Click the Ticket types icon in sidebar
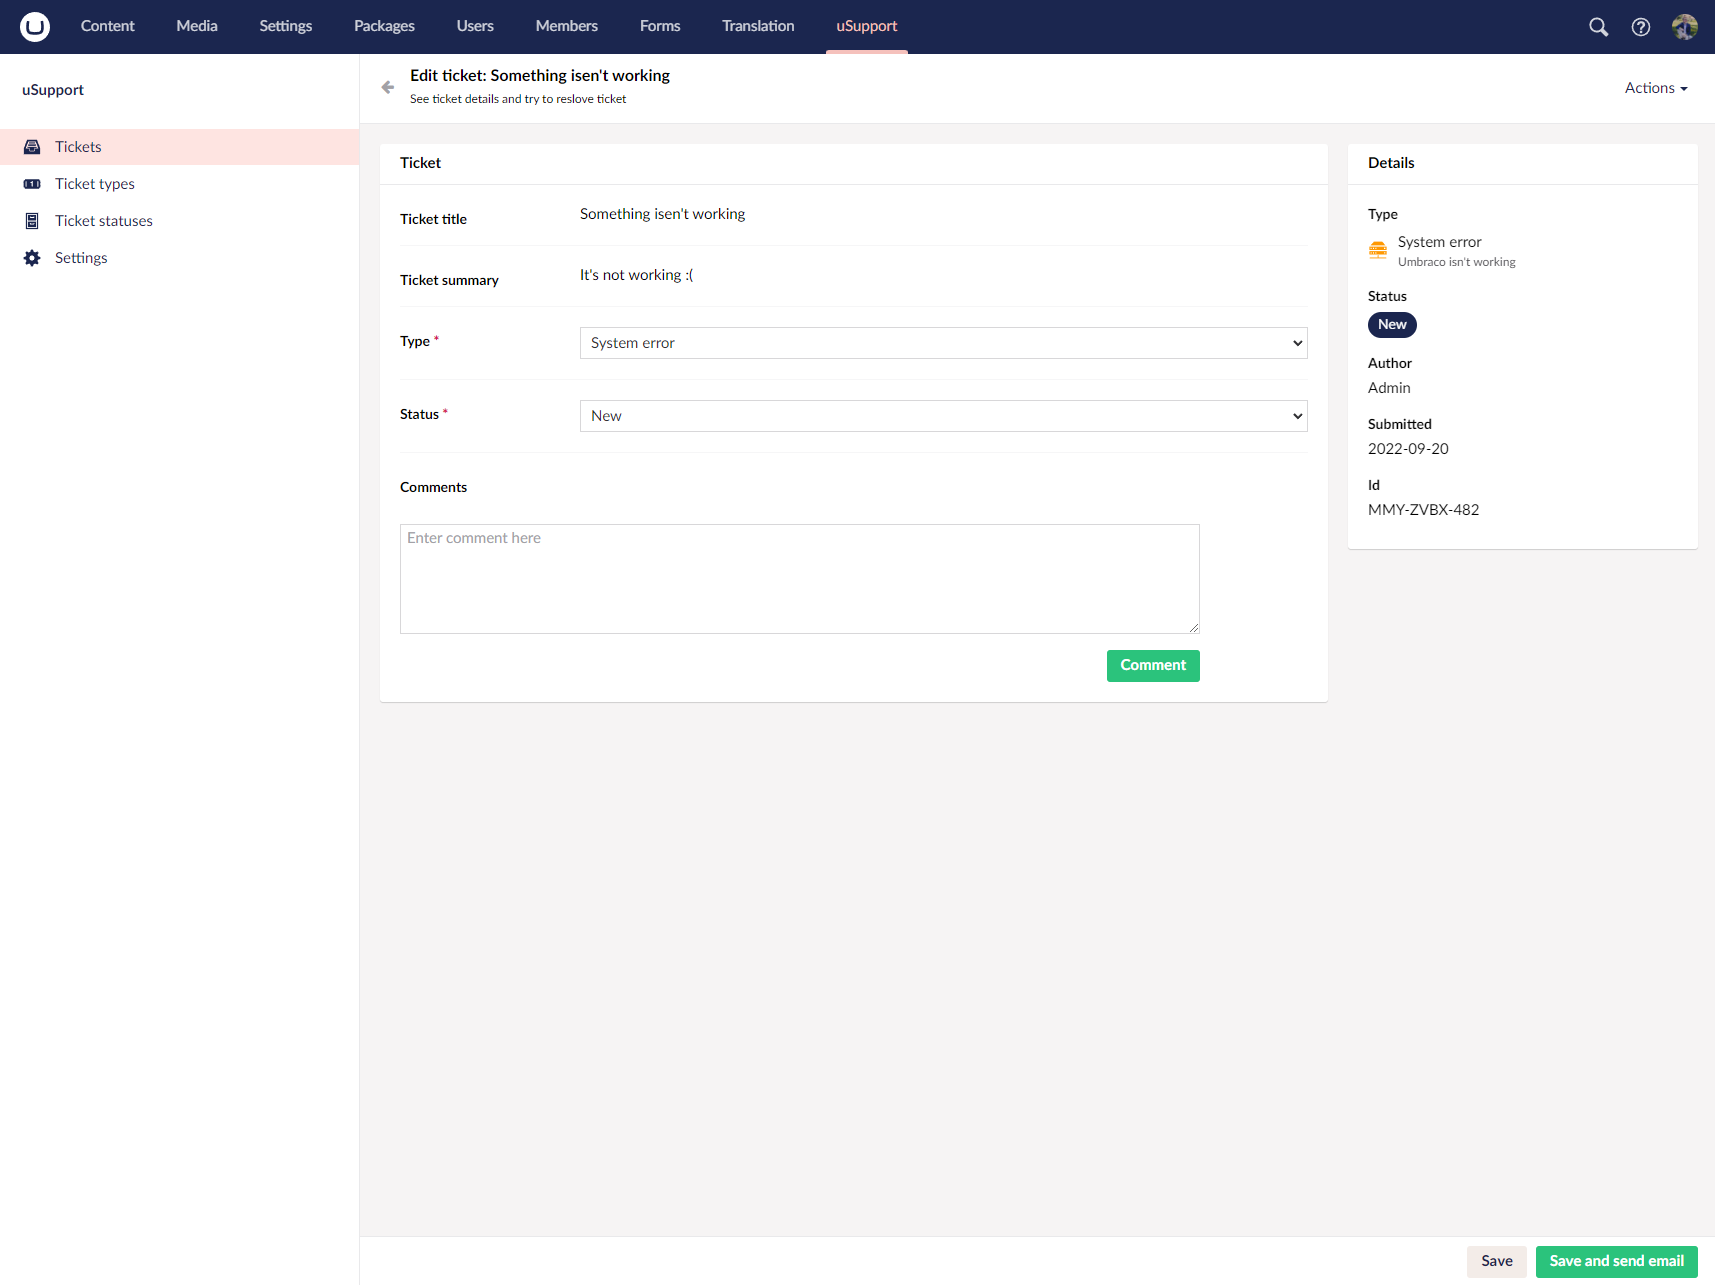 [32, 184]
